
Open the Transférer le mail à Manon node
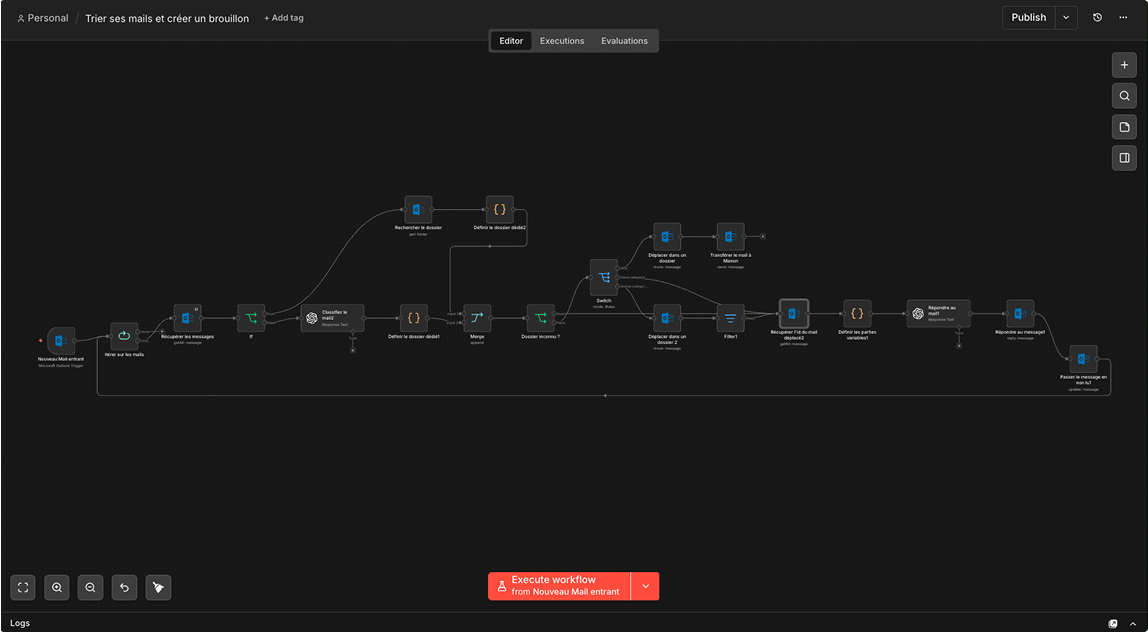click(x=731, y=237)
